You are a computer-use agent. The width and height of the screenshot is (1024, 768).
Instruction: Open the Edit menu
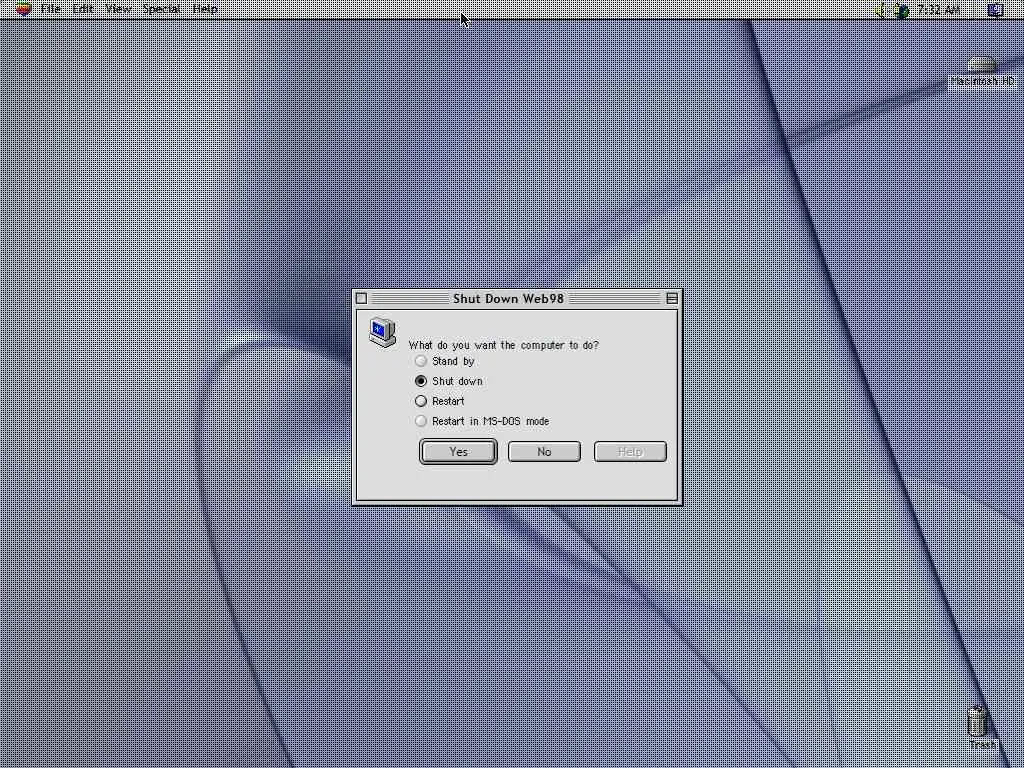[83, 9]
